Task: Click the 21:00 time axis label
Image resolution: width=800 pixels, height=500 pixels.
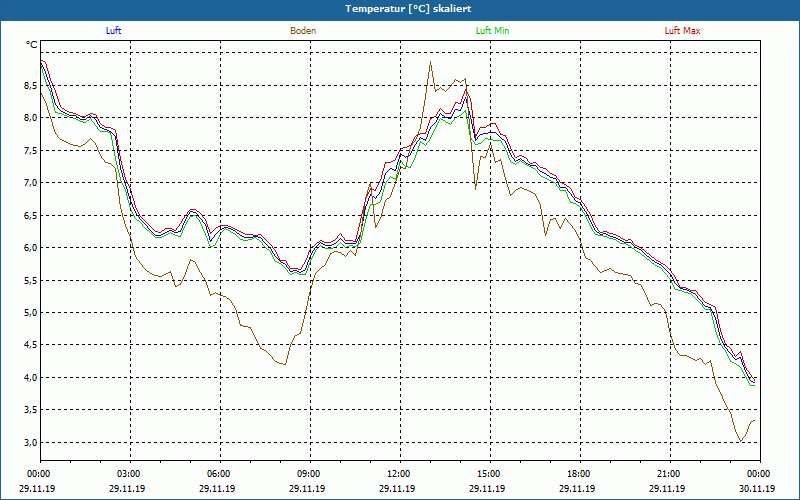Action: pyautogui.click(x=670, y=474)
